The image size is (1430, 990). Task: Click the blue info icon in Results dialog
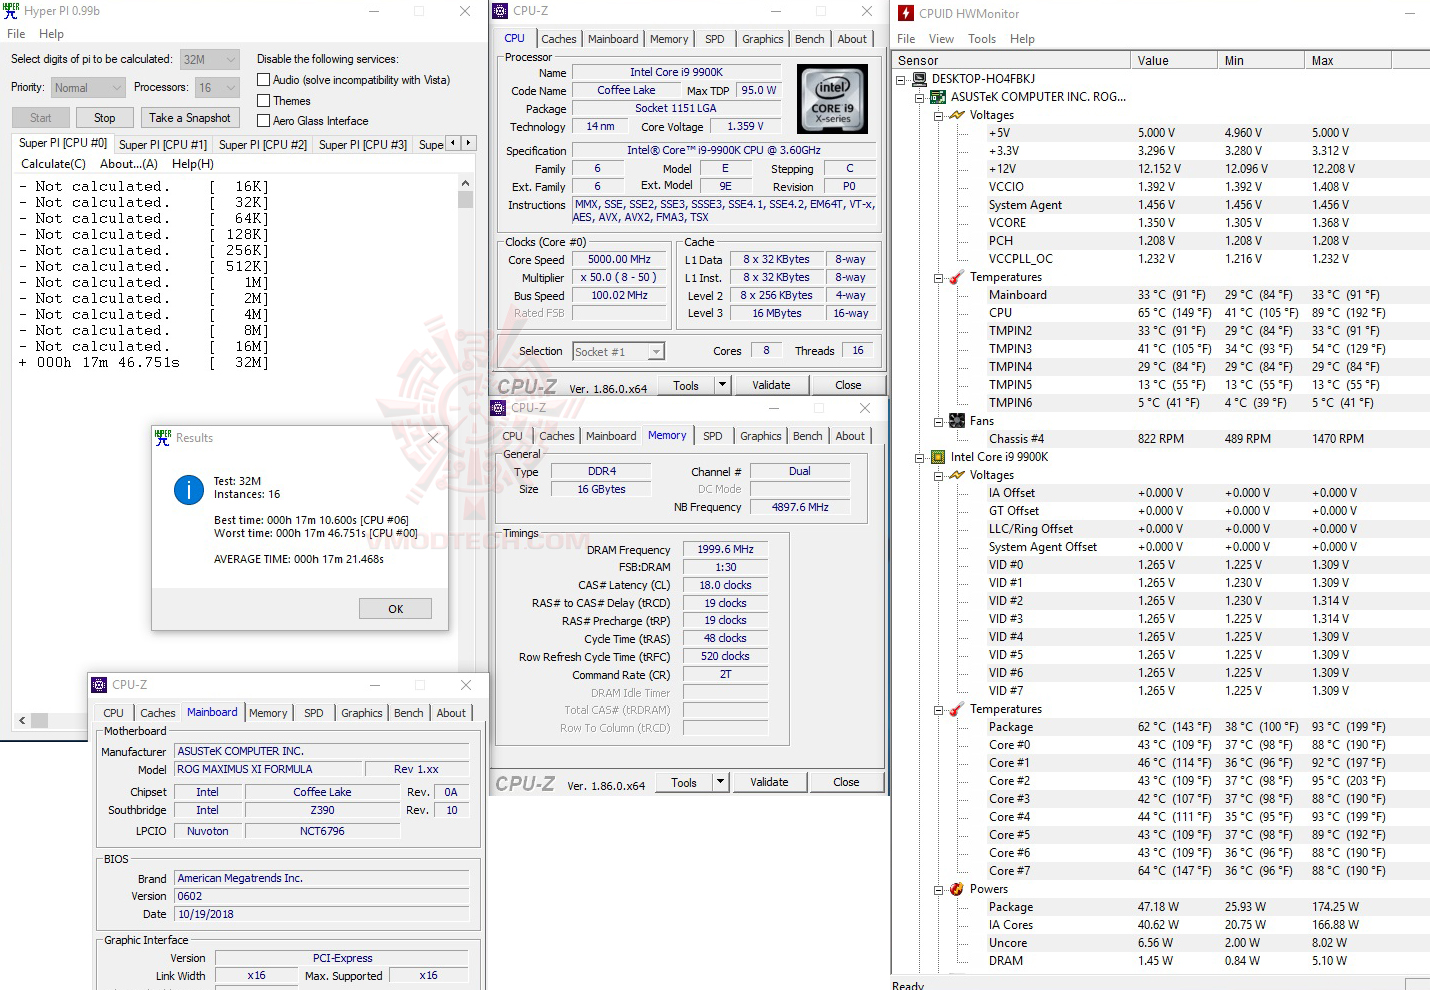point(188,490)
